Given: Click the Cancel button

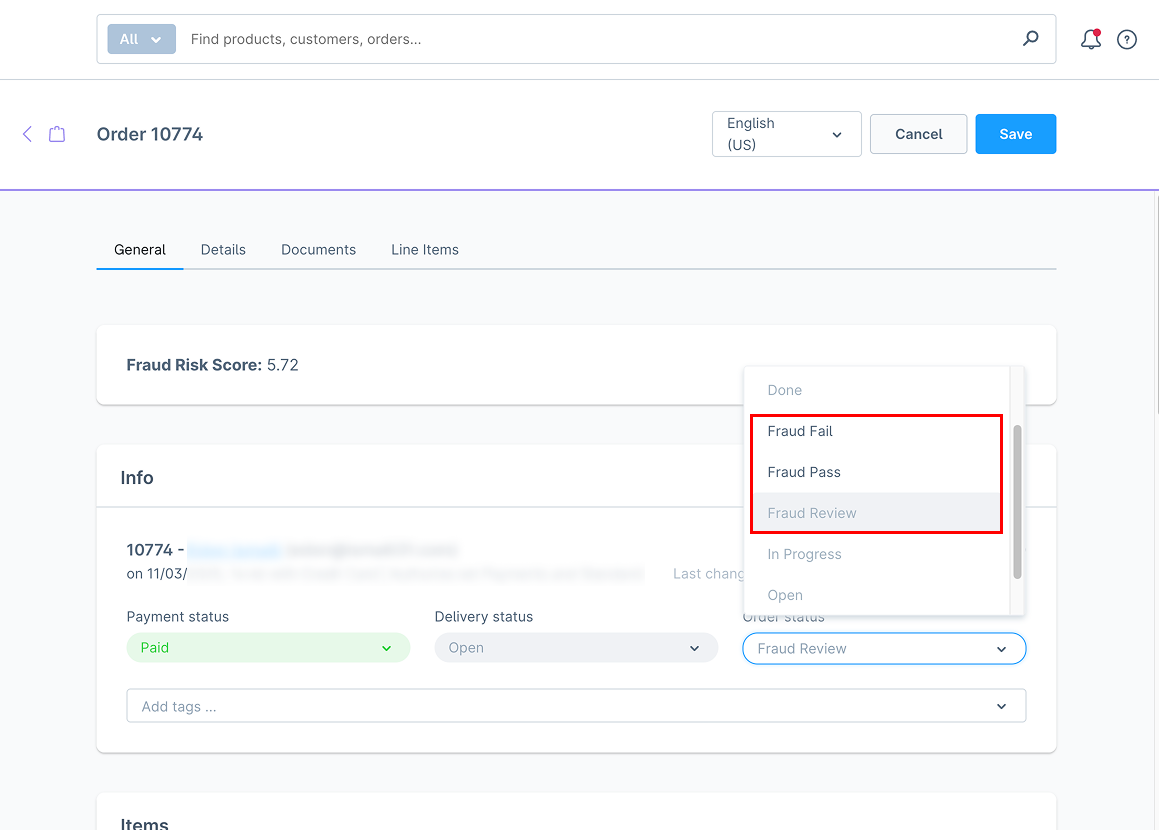Looking at the screenshot, I should pyautogui.click(x=918, y=134).
